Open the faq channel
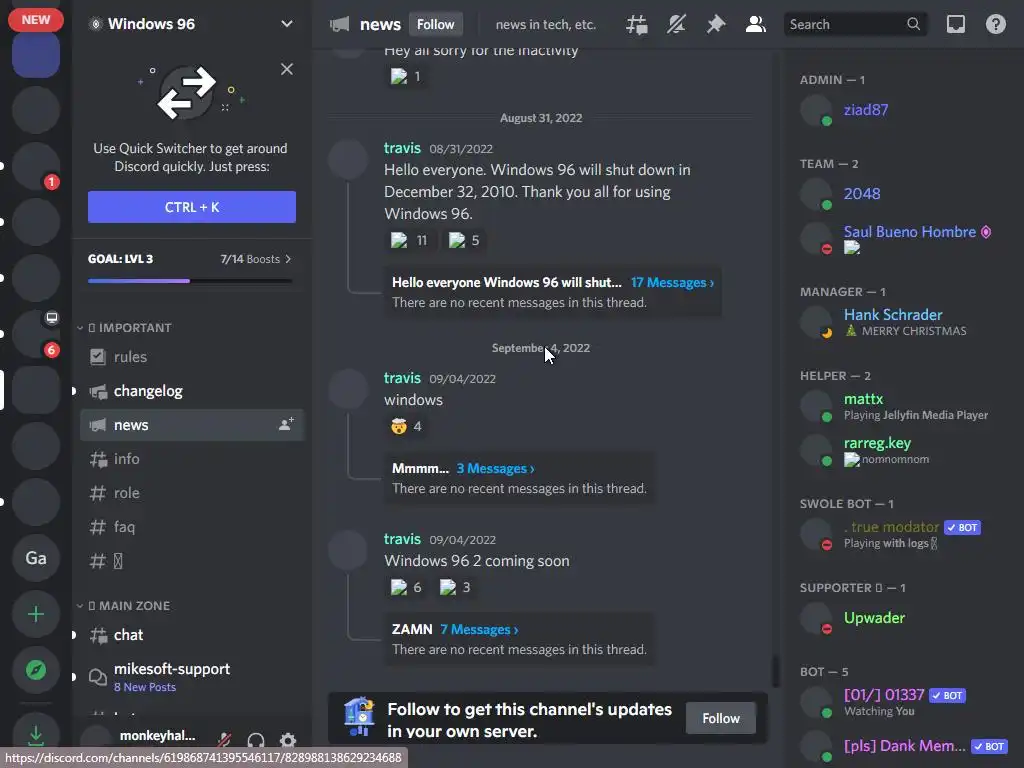 (192, 527)
